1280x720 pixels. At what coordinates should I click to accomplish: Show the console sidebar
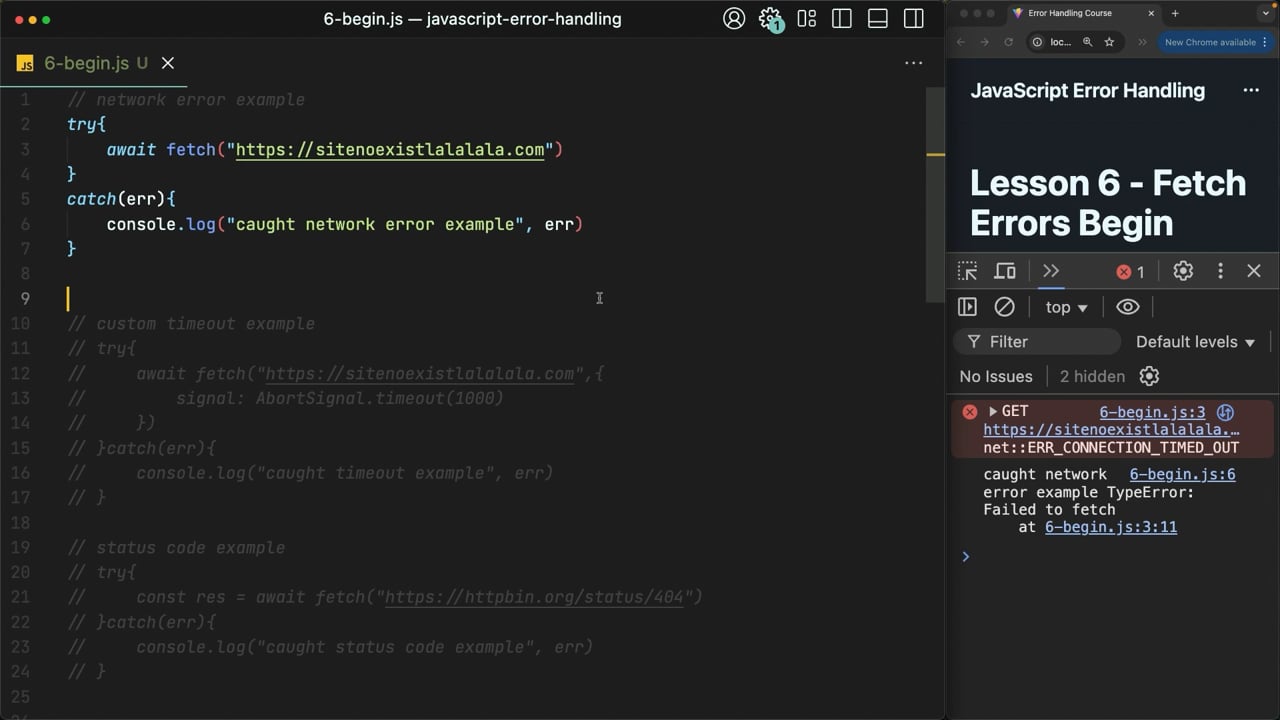[x=967, y=307]
